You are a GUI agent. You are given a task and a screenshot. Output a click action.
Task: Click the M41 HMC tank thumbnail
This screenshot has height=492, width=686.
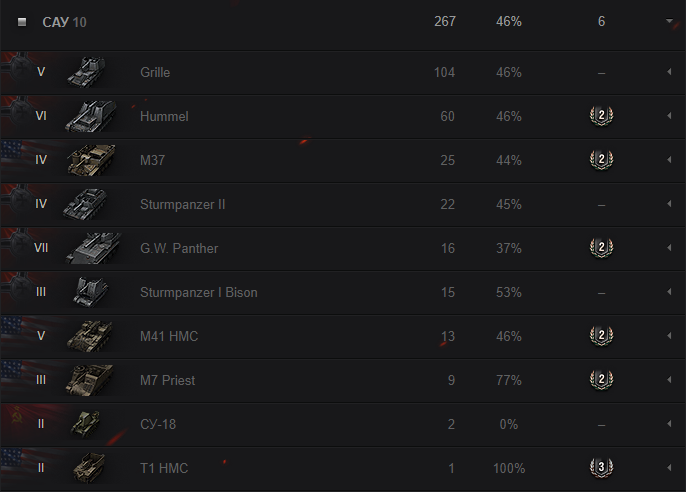point(91,336)
